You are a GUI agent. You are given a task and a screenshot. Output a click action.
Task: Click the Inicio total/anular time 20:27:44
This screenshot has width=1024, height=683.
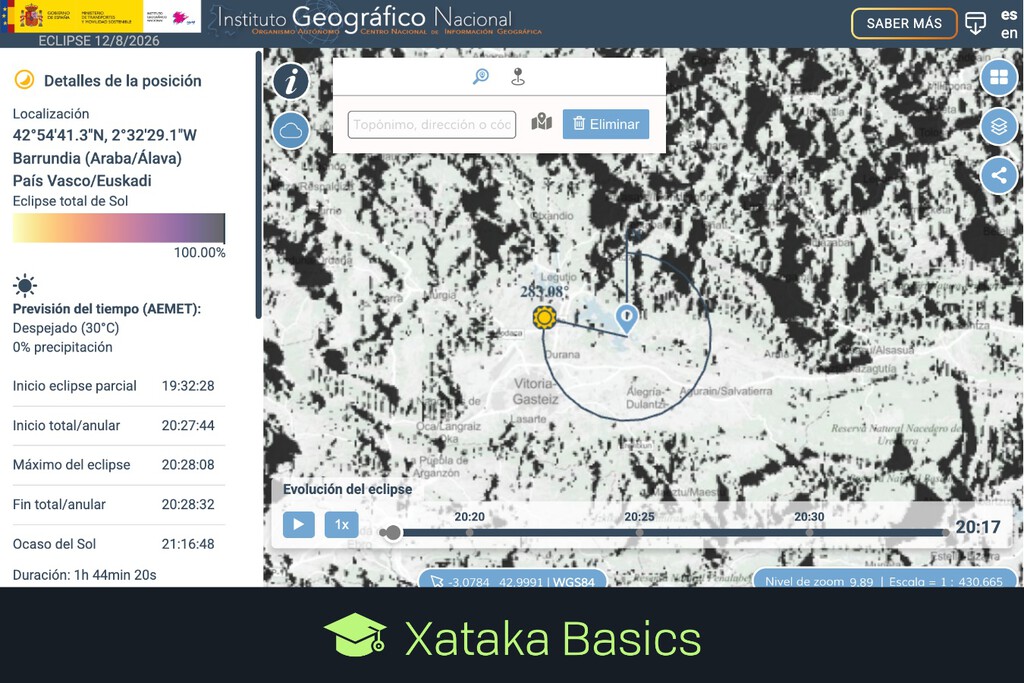click(x=188, y=426)
